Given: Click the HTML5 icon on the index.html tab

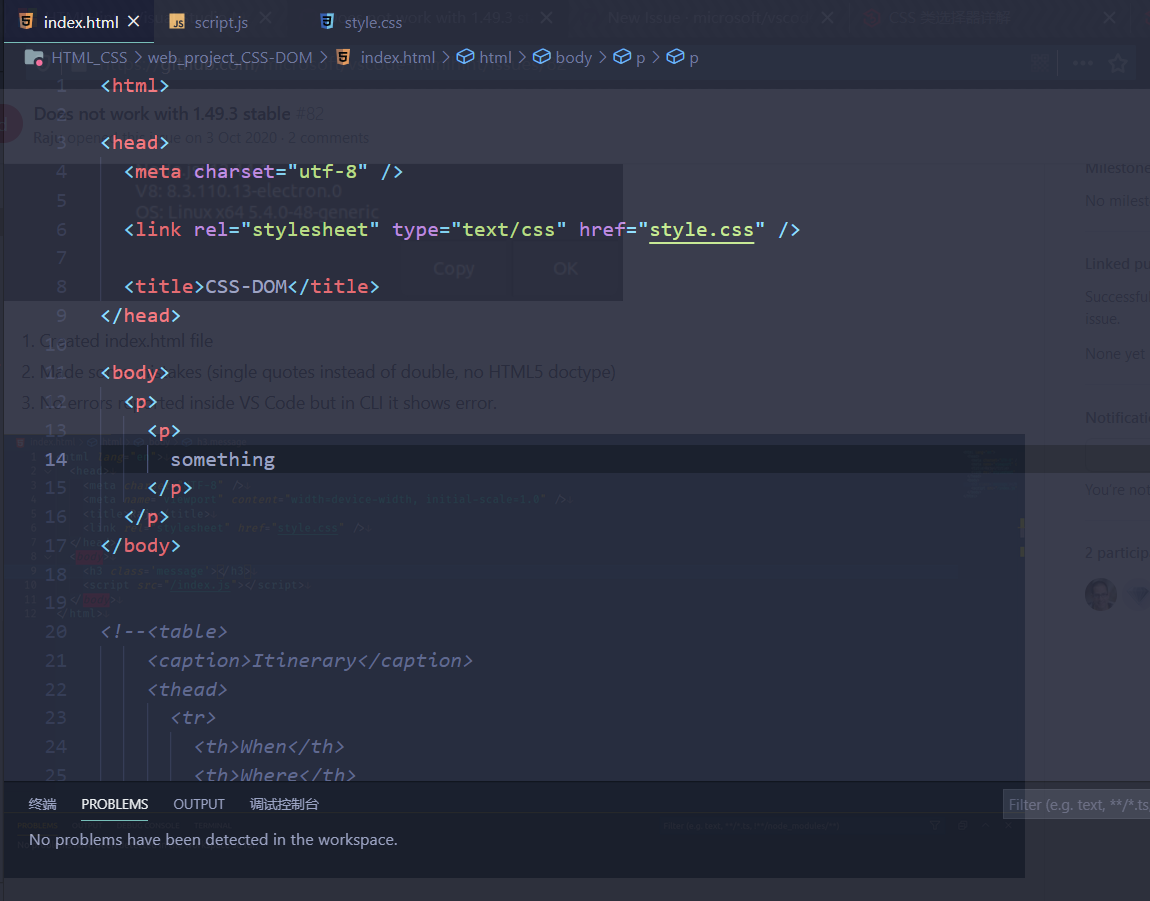Looking at the screenshot, I should point(27,20).
